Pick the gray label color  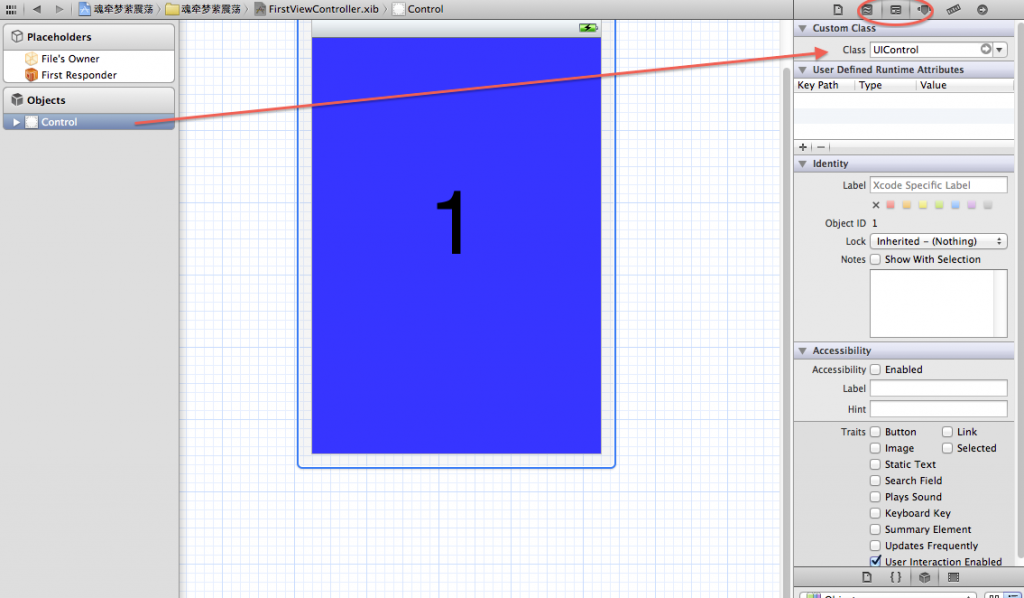tap(988, 205)
